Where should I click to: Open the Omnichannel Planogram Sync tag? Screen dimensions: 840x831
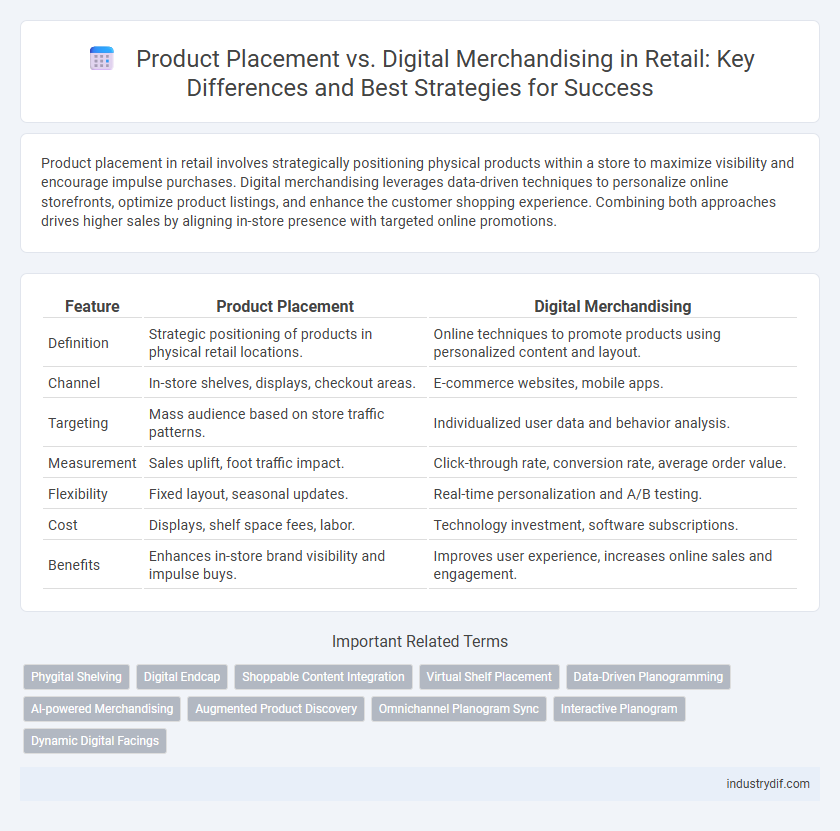pos(459,708)
